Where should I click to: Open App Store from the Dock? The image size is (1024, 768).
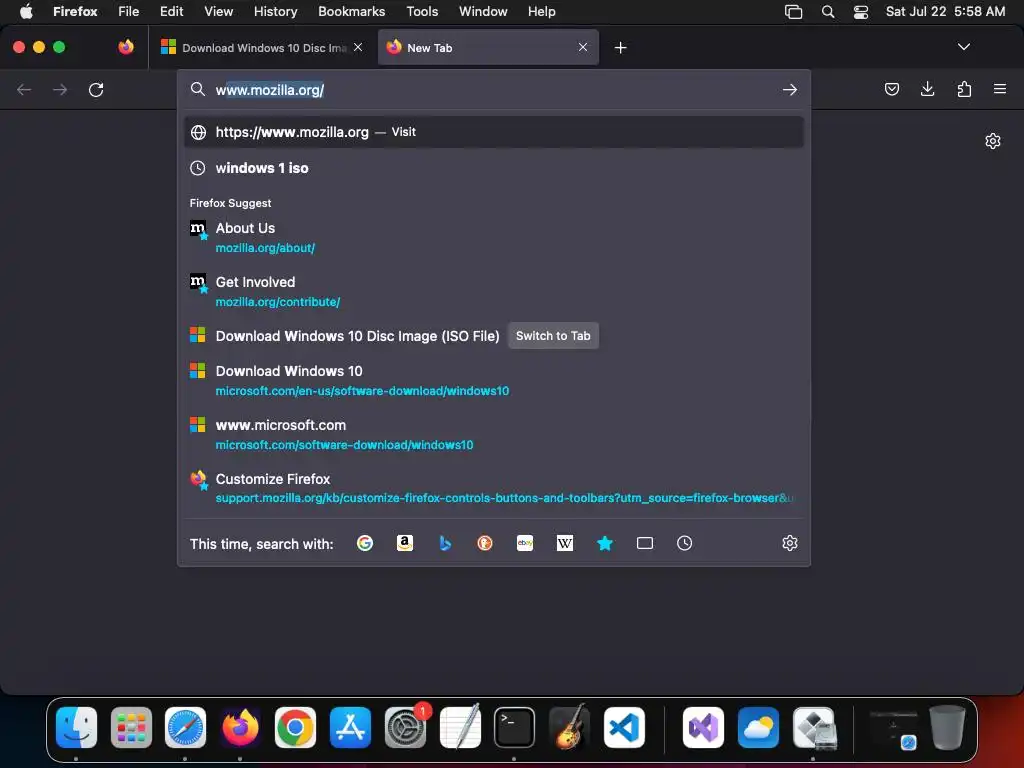(350, 727)
